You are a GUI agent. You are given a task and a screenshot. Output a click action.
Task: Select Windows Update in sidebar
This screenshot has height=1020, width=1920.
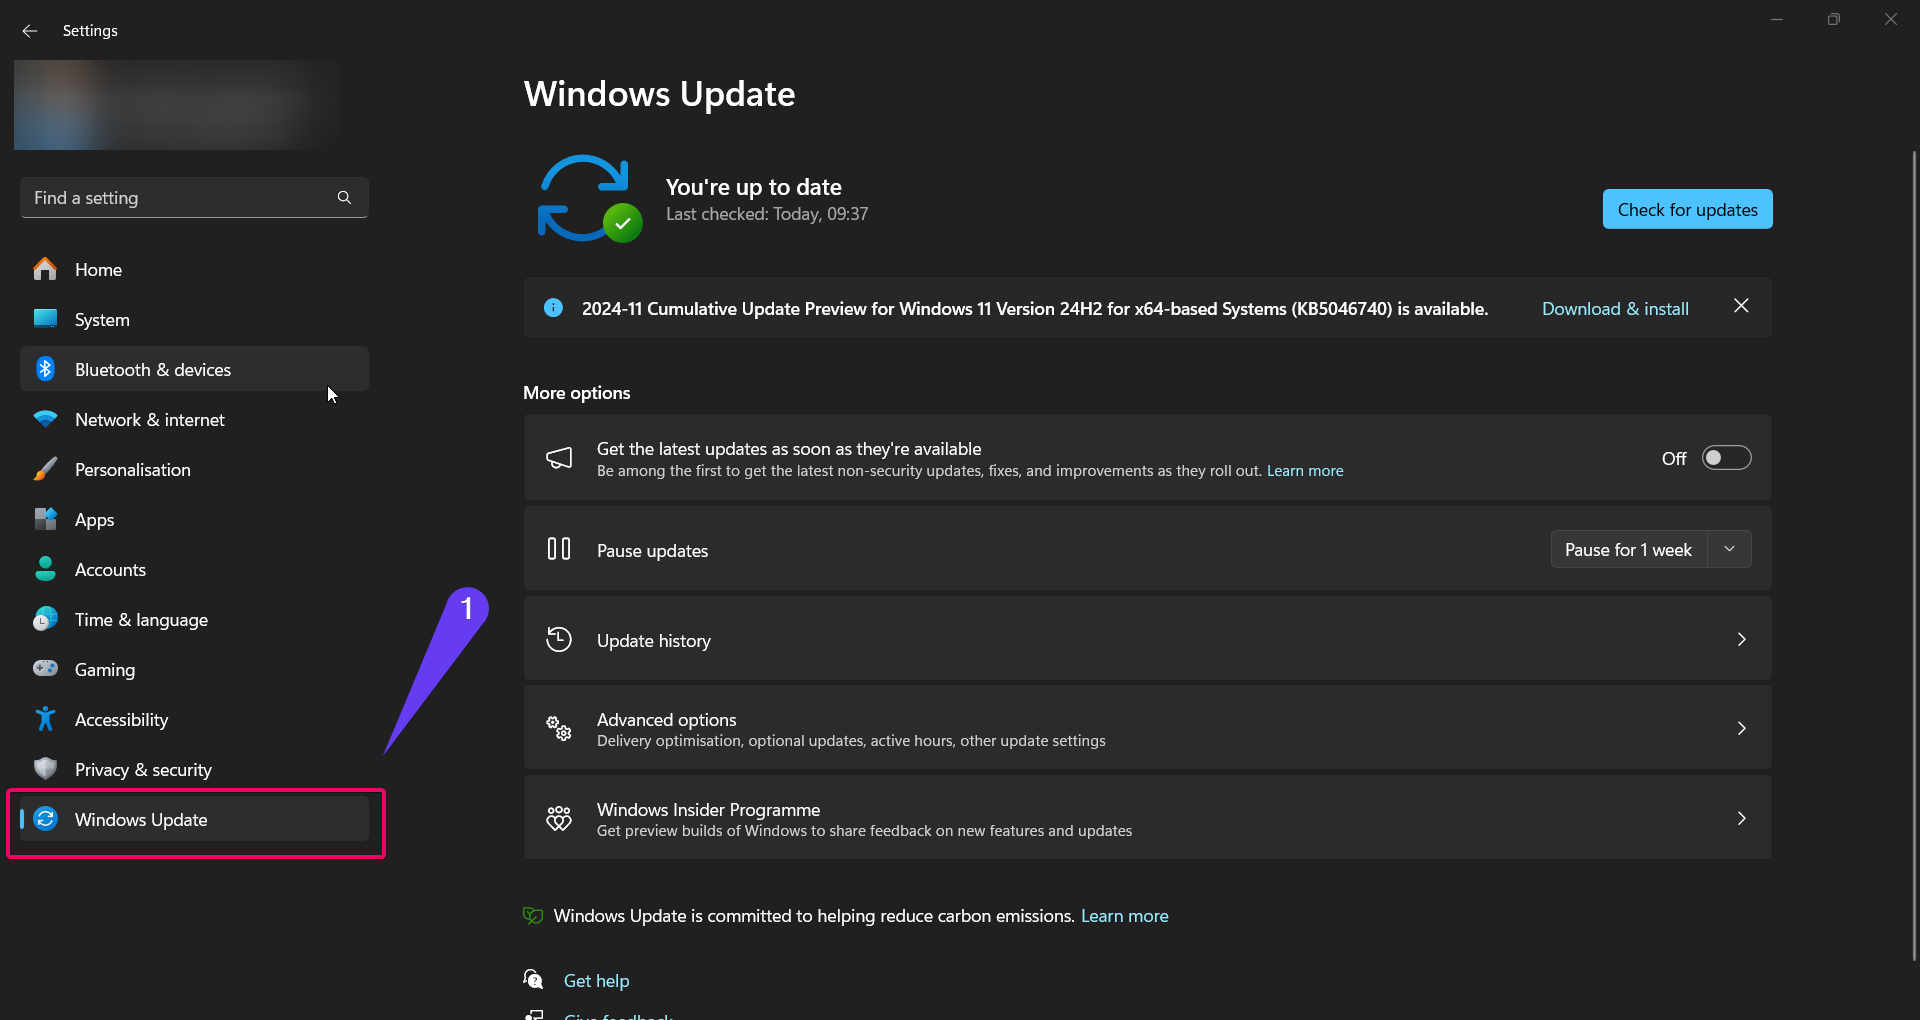pyautogui.click(x=194, y=819)
